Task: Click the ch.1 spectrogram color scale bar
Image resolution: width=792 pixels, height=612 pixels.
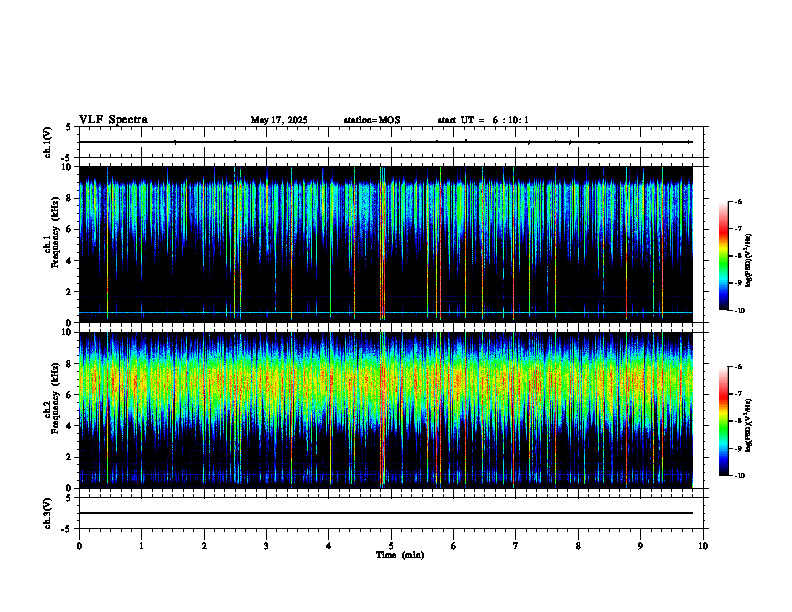Action: pos(724,256)
